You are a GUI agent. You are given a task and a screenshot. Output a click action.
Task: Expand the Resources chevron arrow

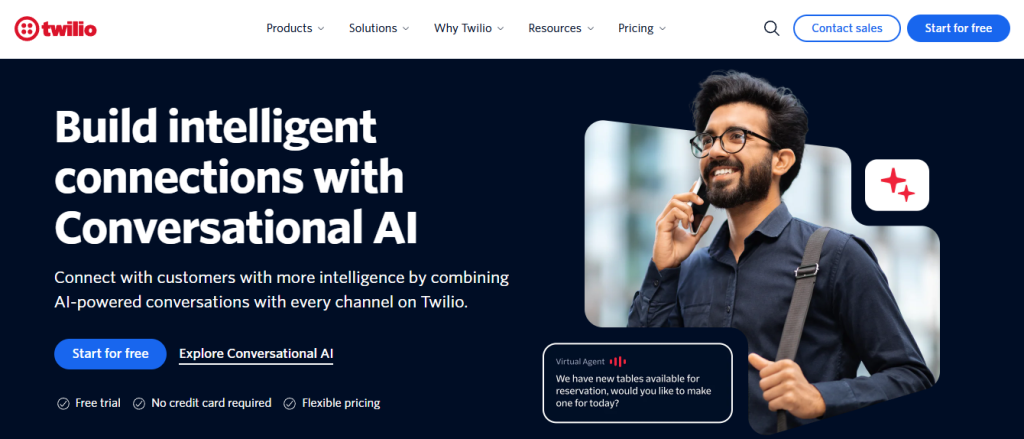590,29
